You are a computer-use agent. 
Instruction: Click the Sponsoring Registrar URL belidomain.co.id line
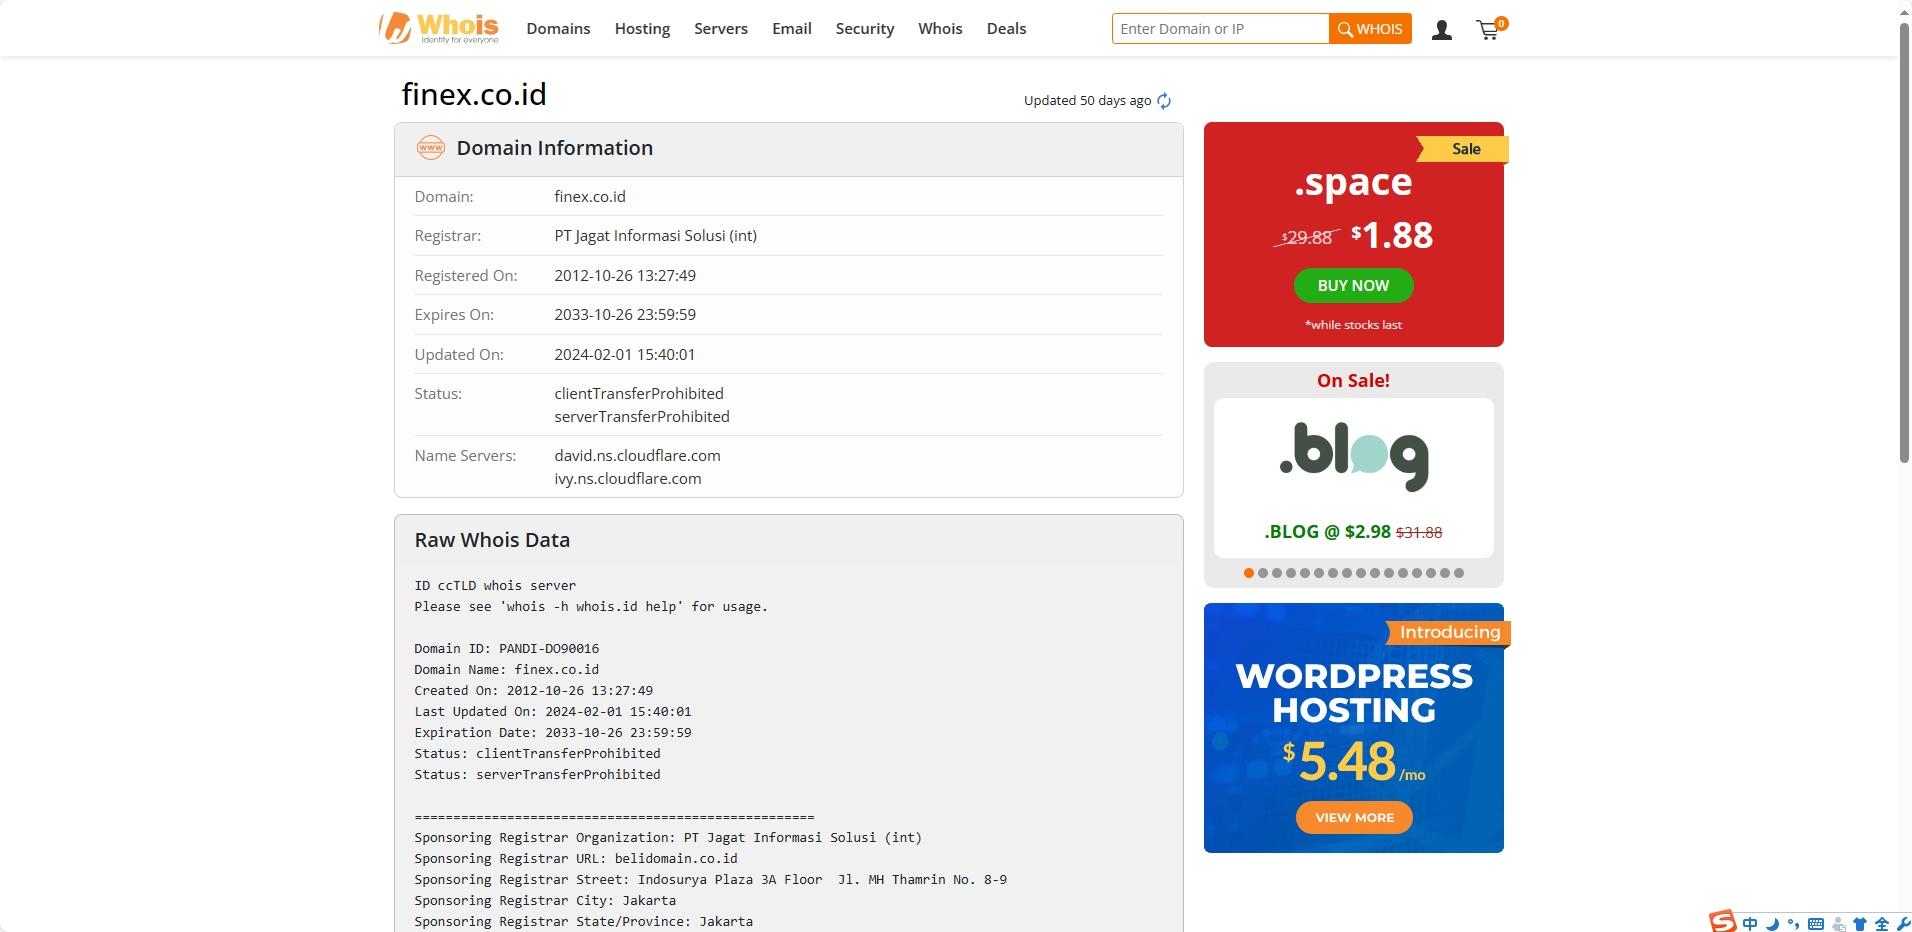(576, 859)
